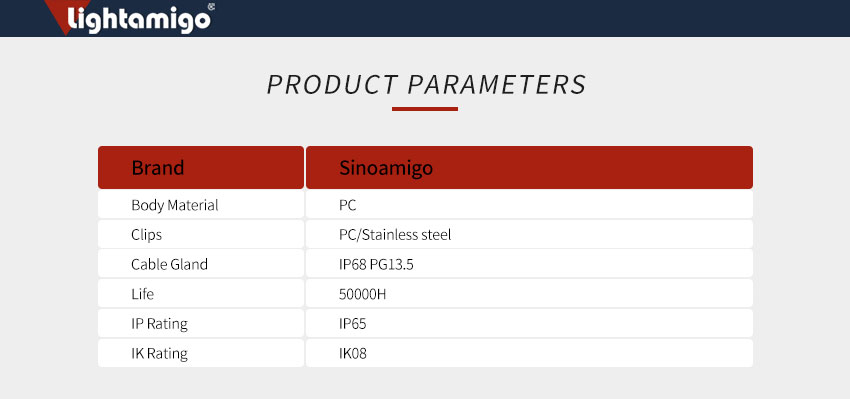
Task: Select the Brand header cell
Action: (201, 168)
